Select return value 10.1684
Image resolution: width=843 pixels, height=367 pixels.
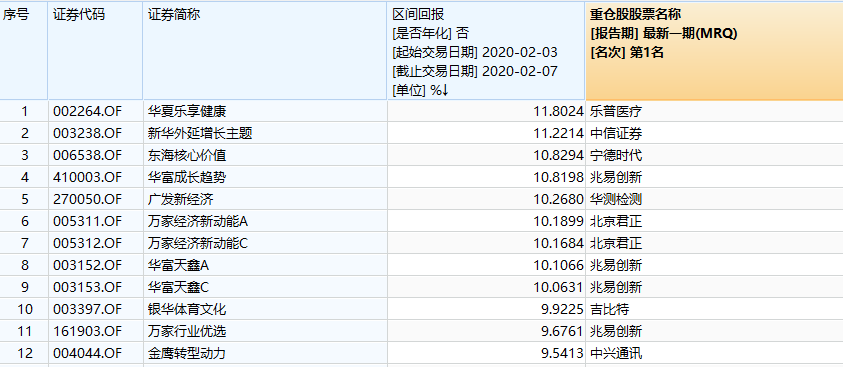click(x=559, y=243)
